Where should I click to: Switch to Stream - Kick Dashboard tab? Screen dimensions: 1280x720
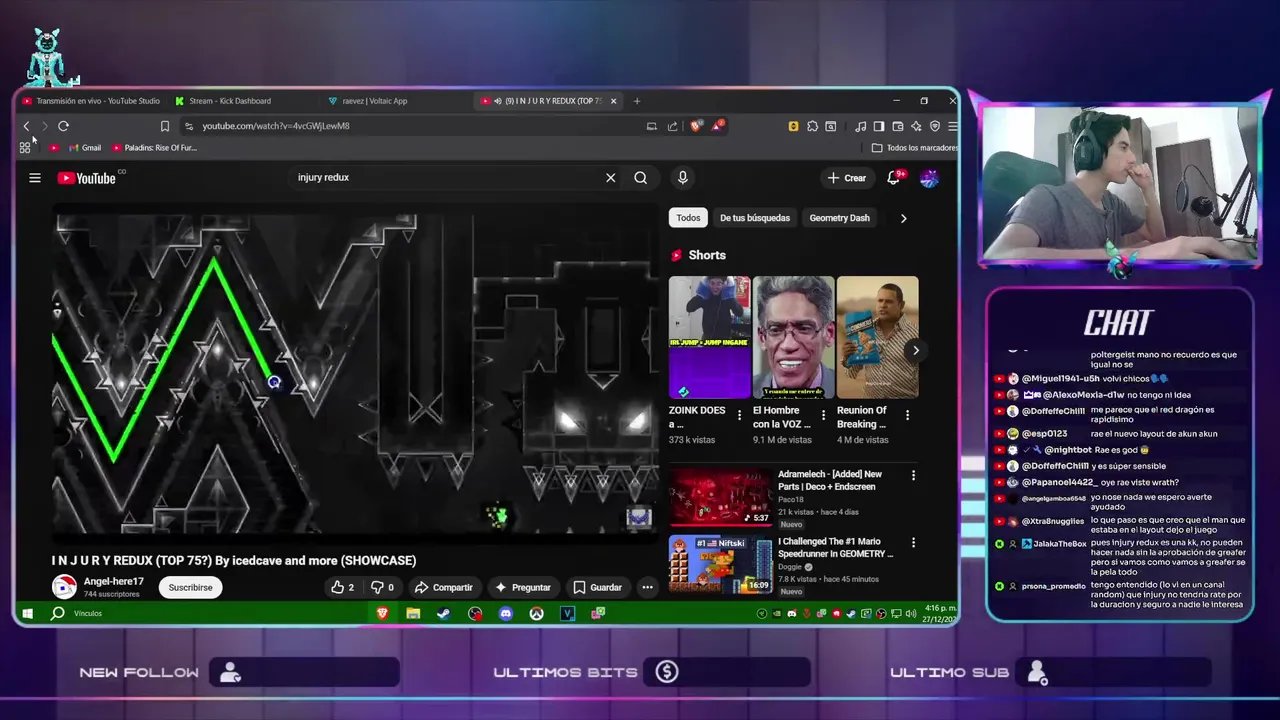223,101
